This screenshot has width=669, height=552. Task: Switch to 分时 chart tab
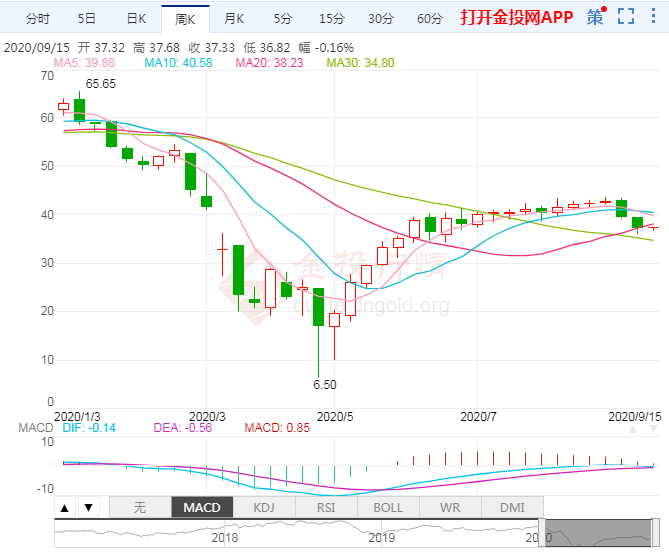tap(38, 18)
